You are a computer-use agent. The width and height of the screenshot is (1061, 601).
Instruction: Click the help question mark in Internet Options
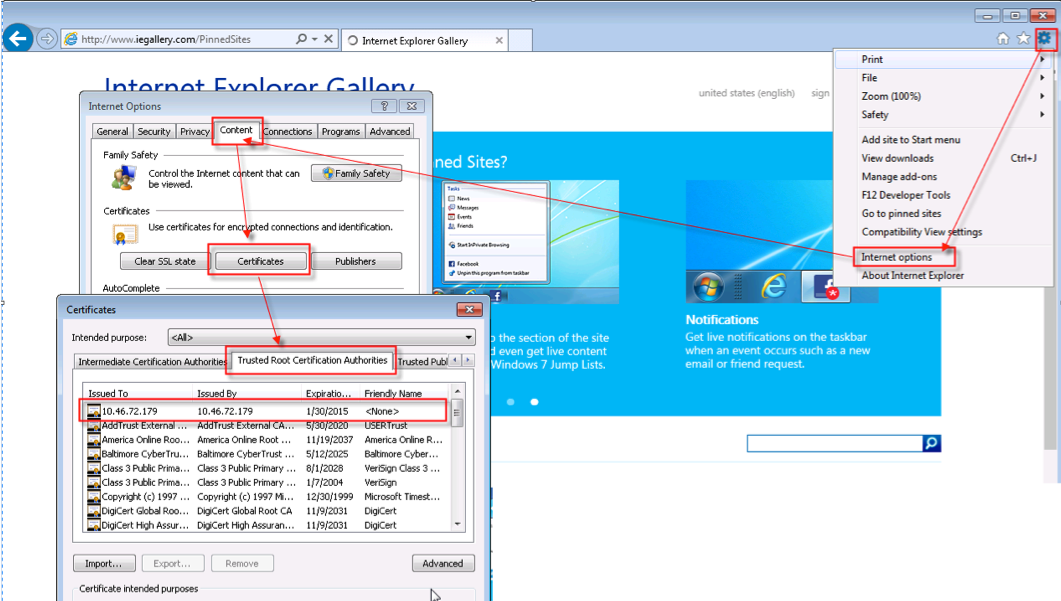(384, 106)
